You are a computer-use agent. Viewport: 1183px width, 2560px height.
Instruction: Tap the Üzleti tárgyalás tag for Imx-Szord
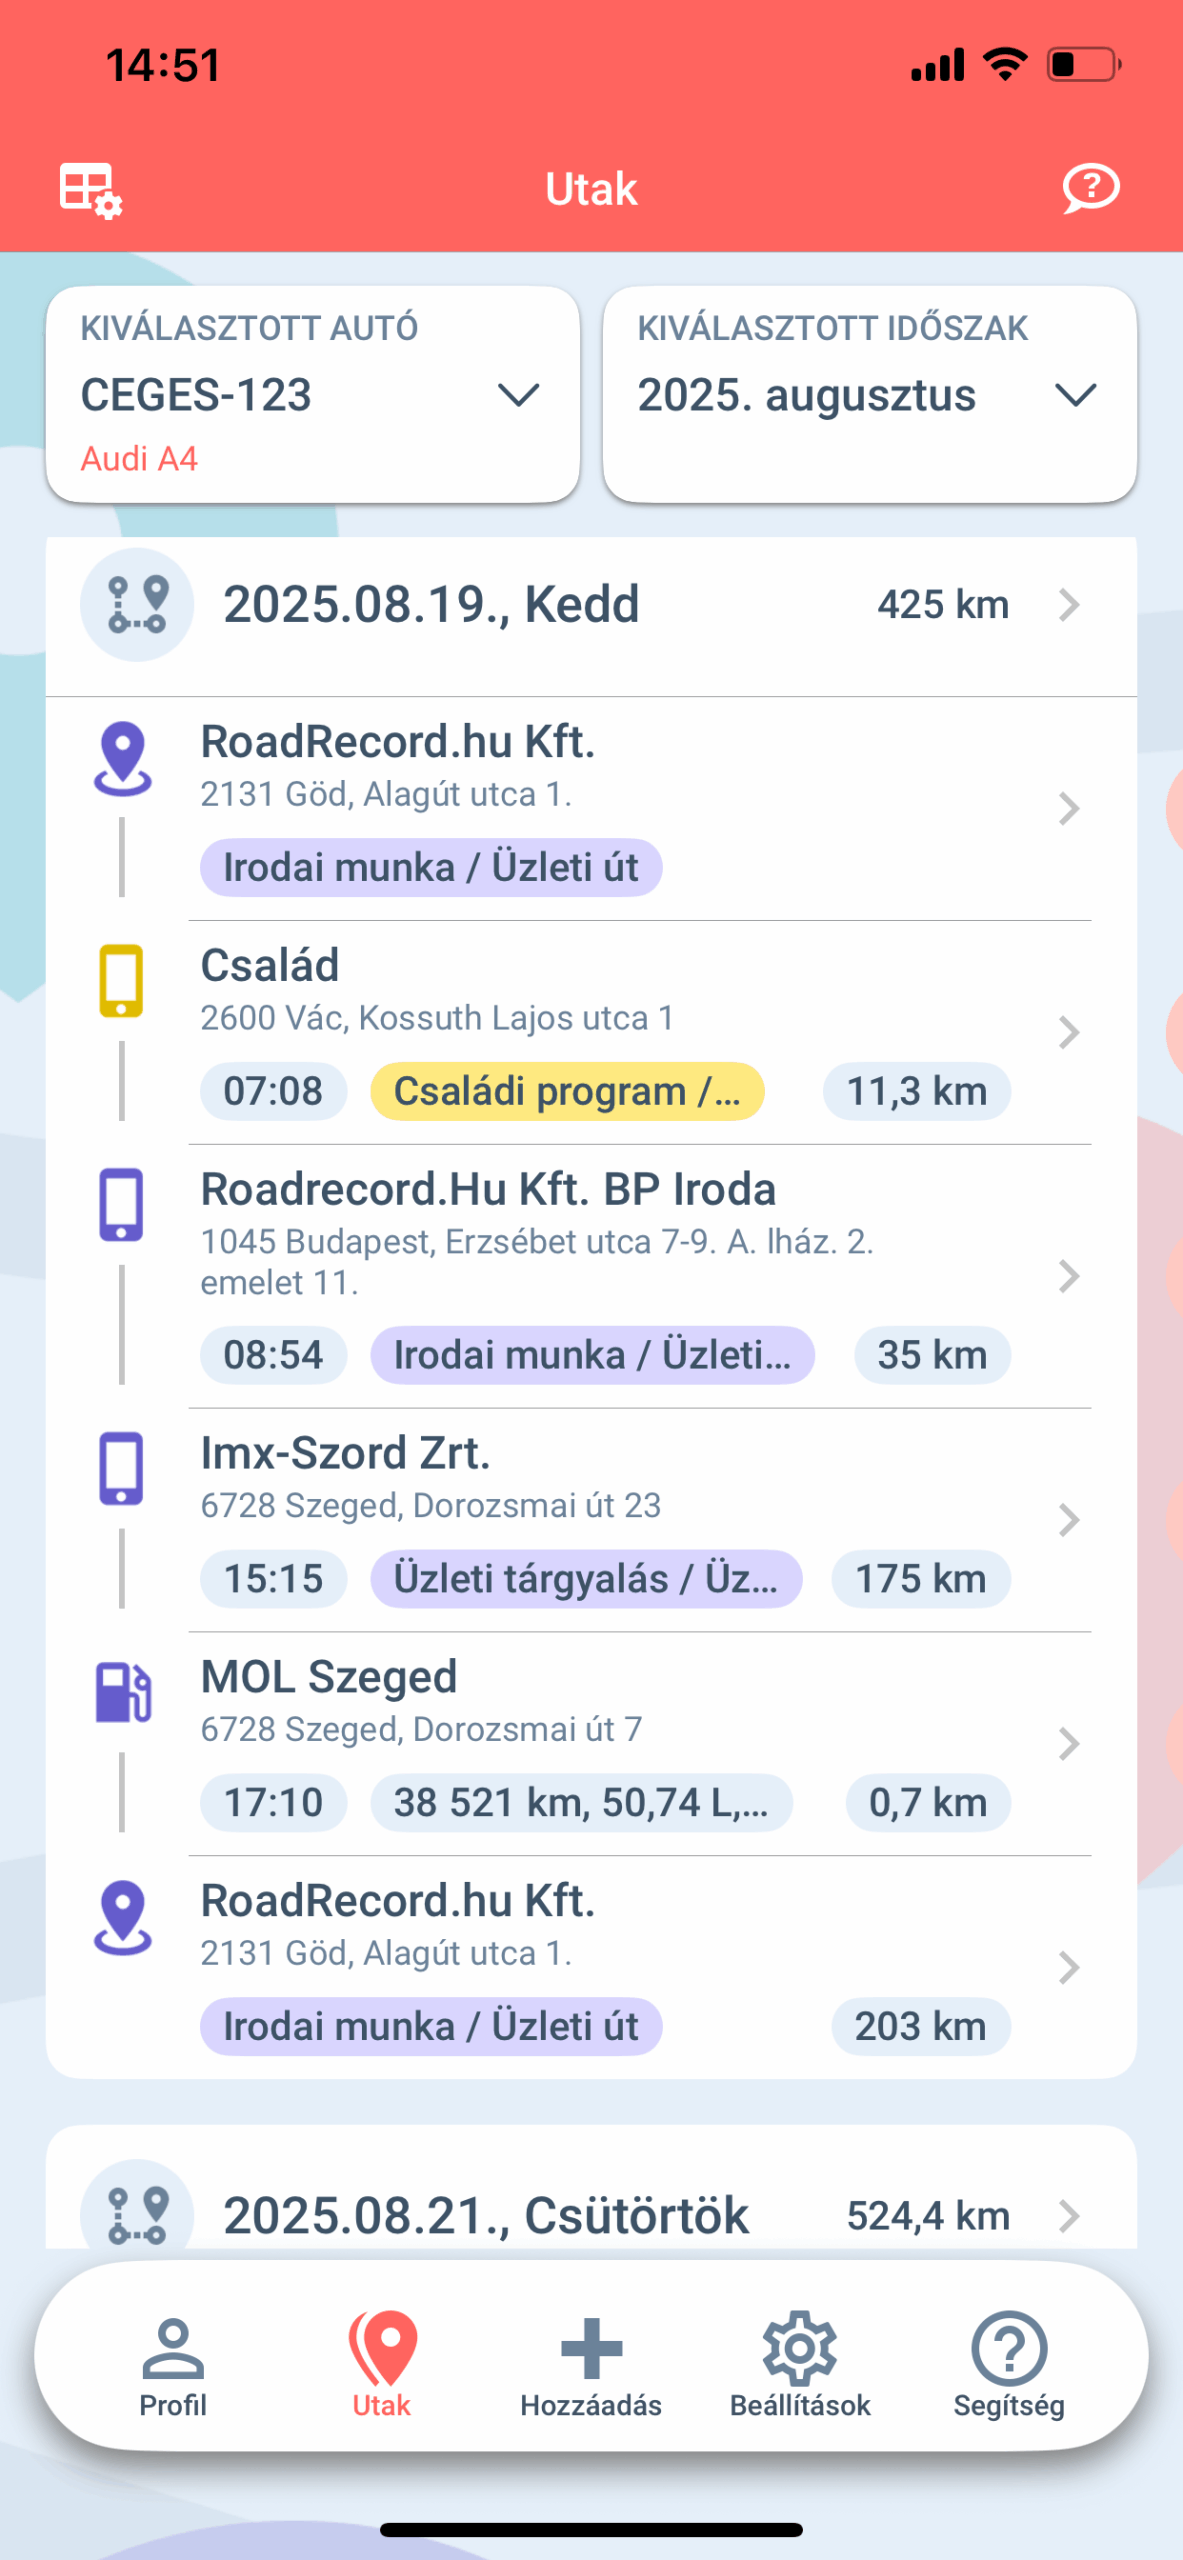click(x=586, y=1579)
